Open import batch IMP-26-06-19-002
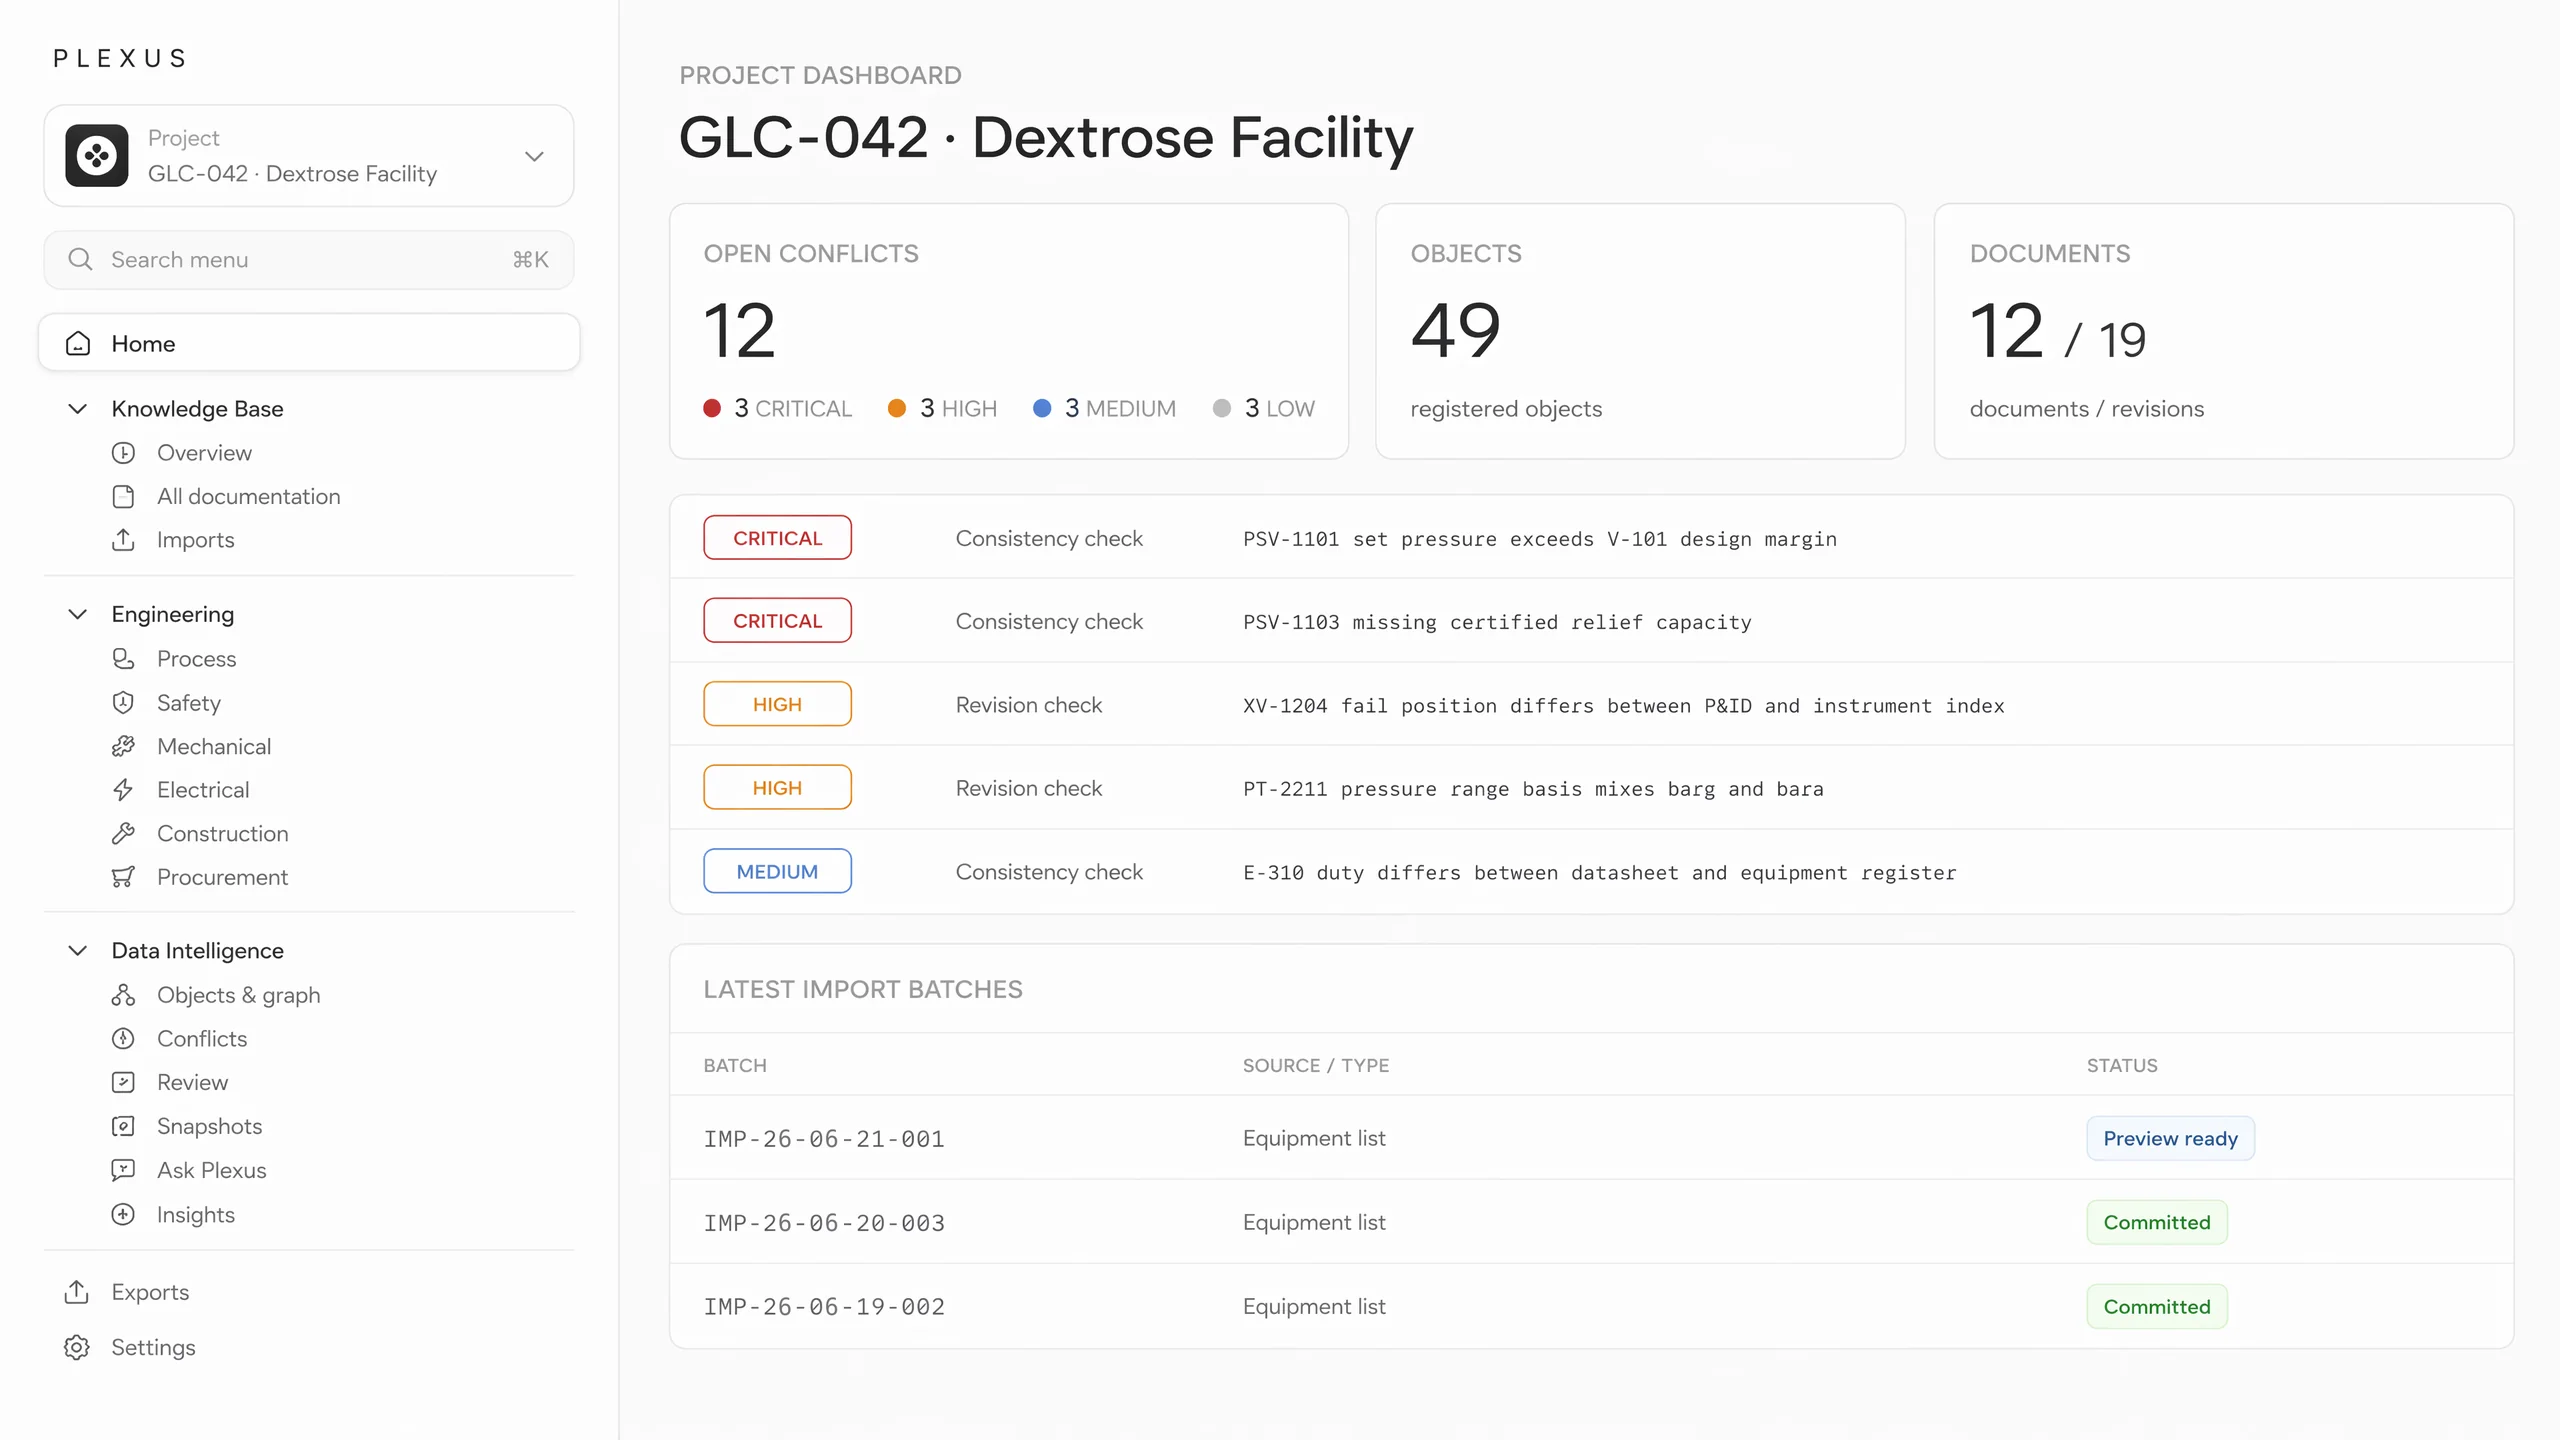 [x=824, y=1307]
